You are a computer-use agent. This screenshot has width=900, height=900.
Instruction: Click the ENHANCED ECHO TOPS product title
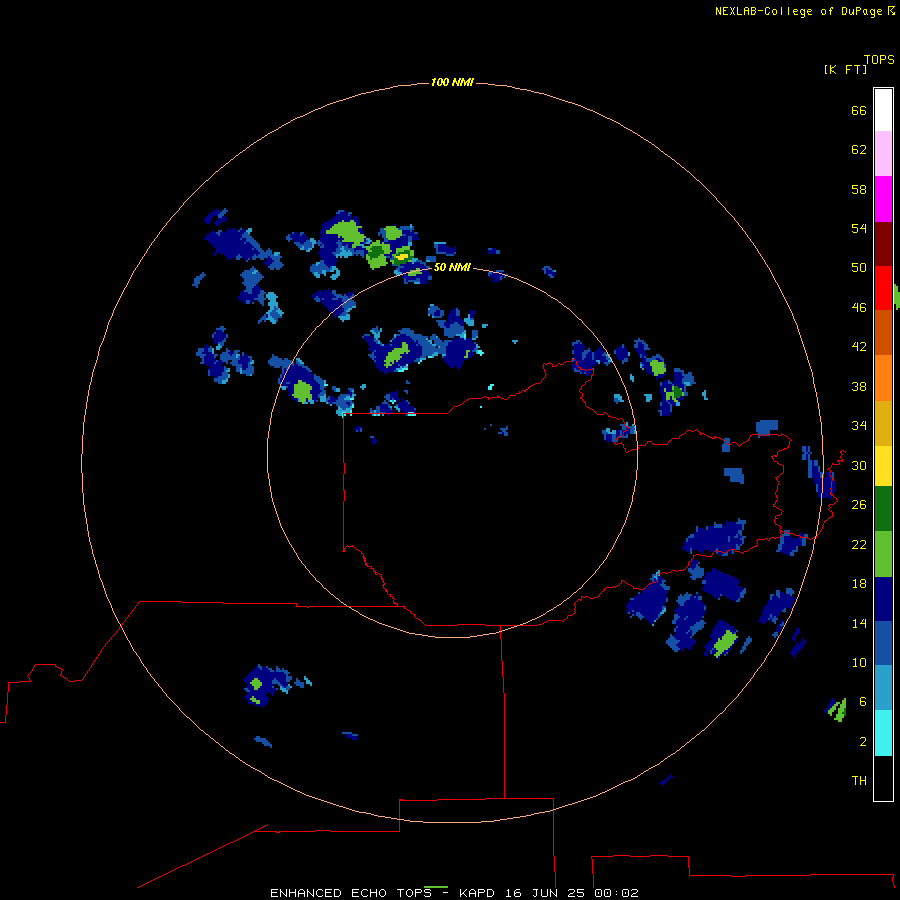click(351, 893)
